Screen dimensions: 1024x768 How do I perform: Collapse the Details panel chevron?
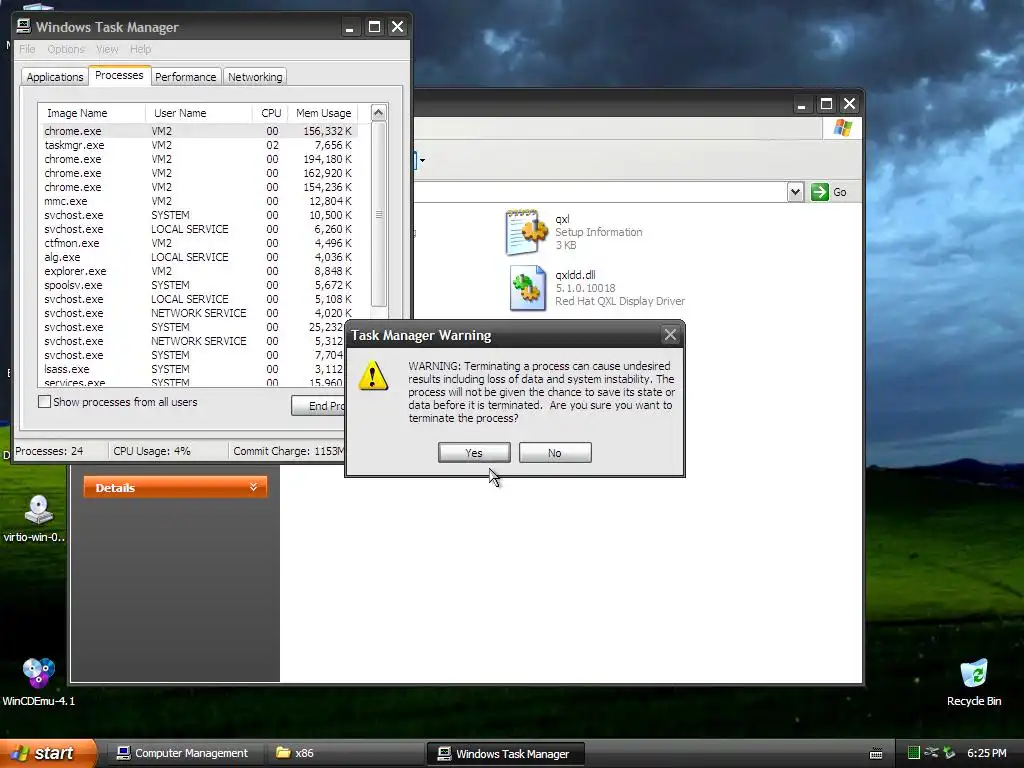(253, 487)
